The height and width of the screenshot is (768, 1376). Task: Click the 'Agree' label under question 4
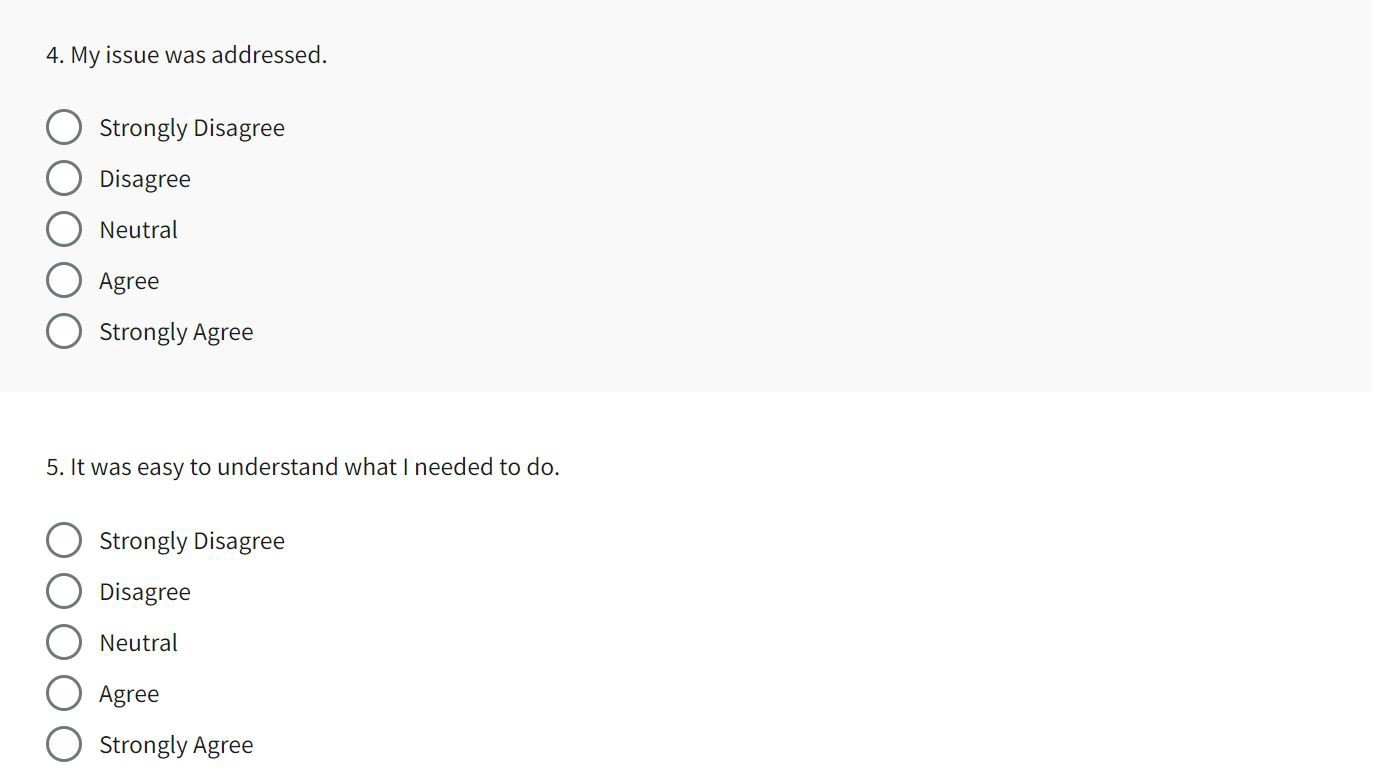(129, 281)
